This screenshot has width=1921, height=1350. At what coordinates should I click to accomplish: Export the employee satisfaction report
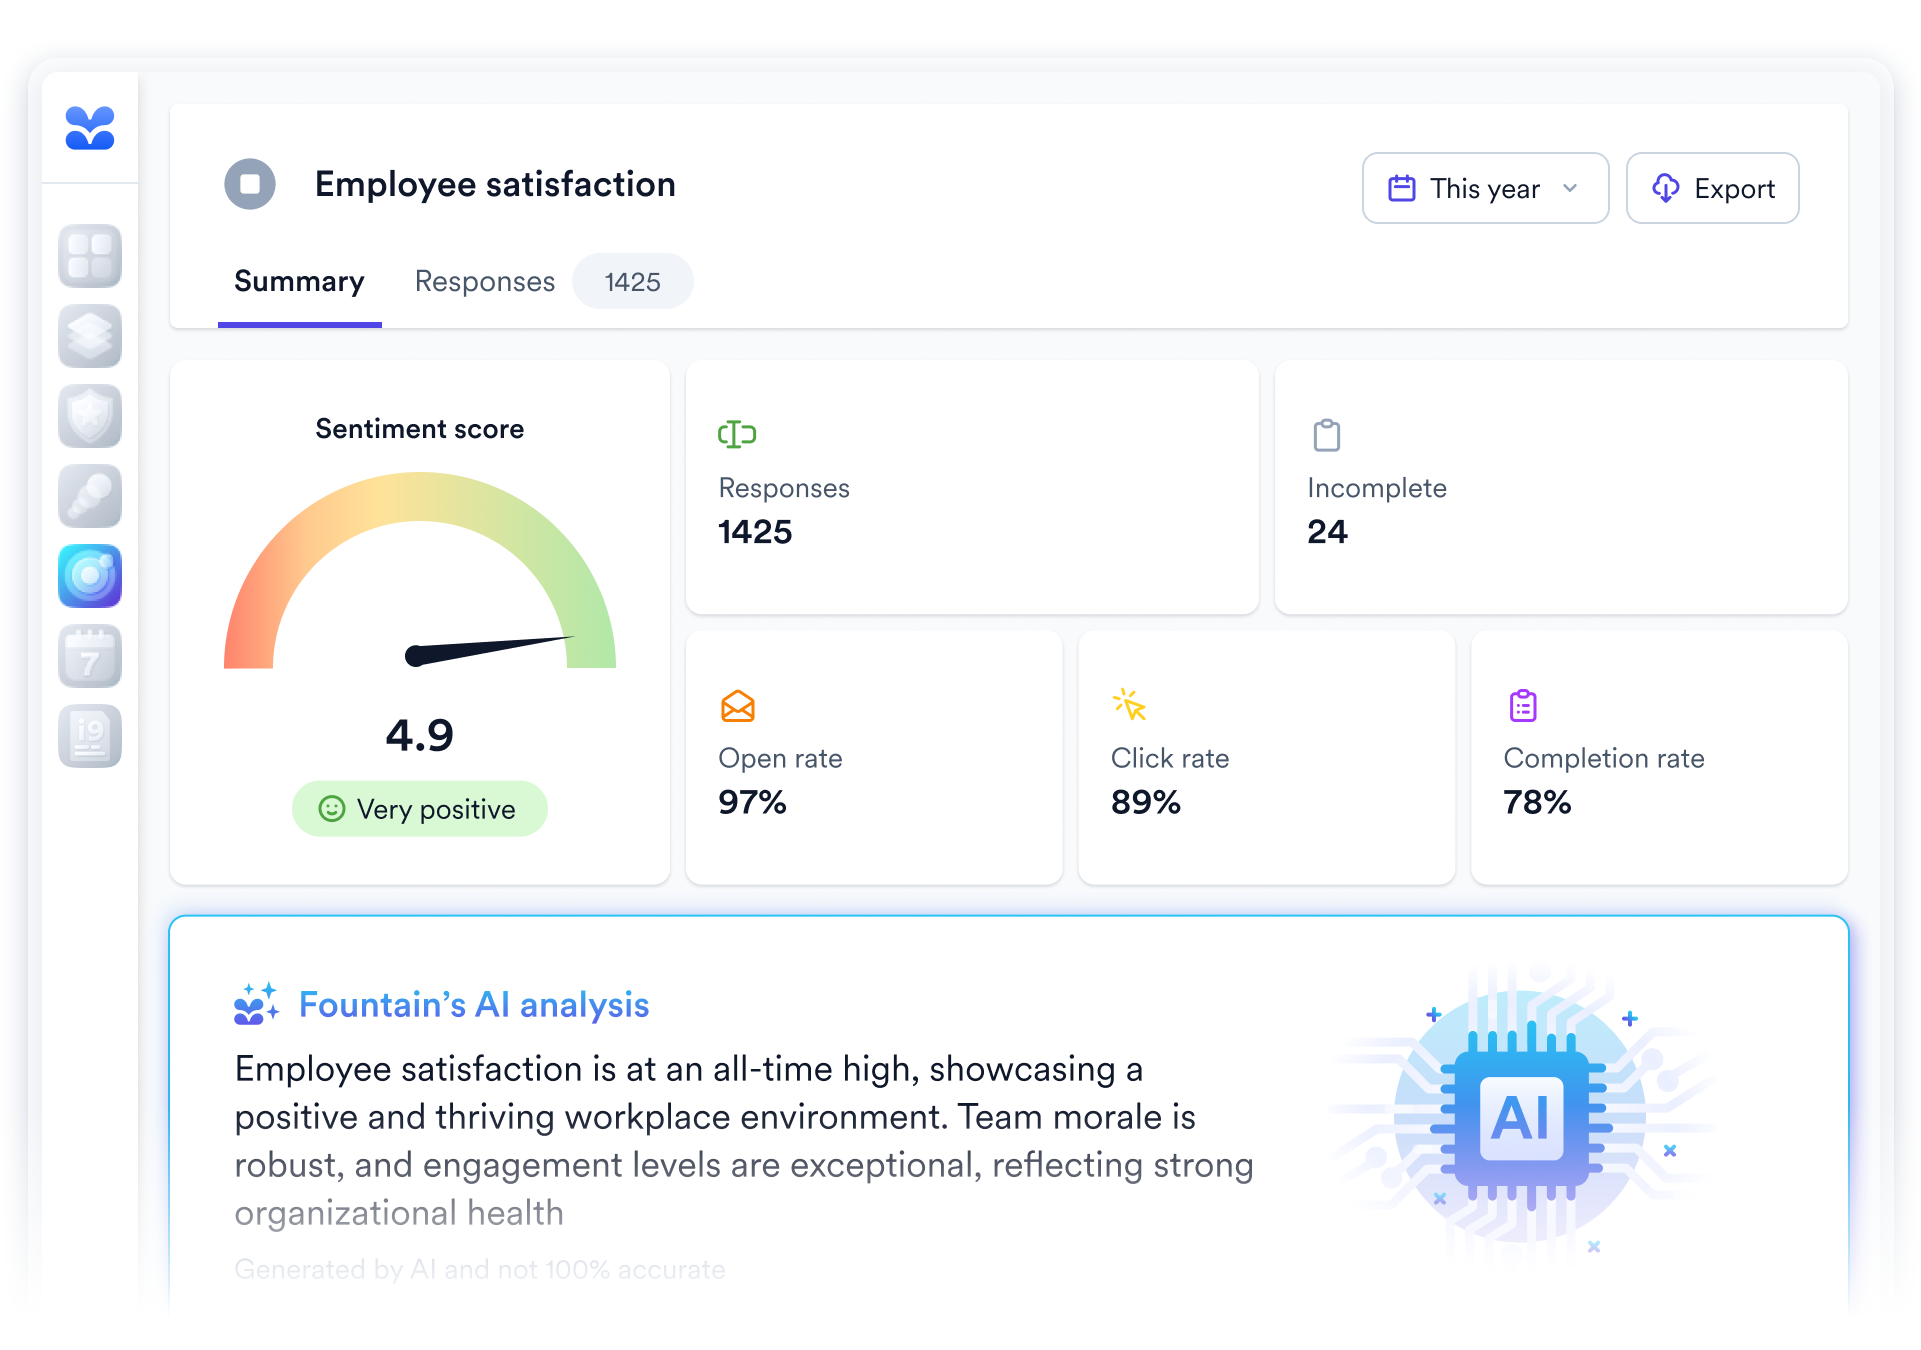[x=1712, y=188]
